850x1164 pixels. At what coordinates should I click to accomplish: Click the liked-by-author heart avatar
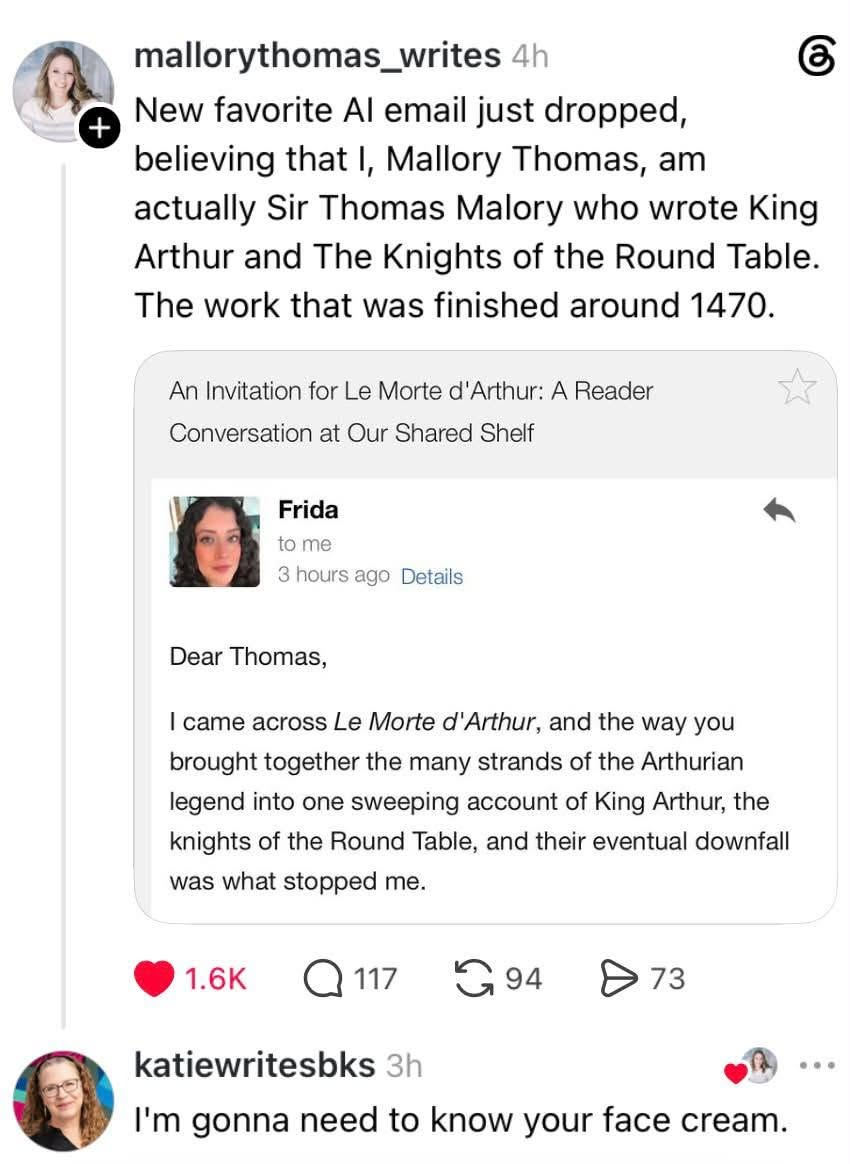tap(751, 1067)
